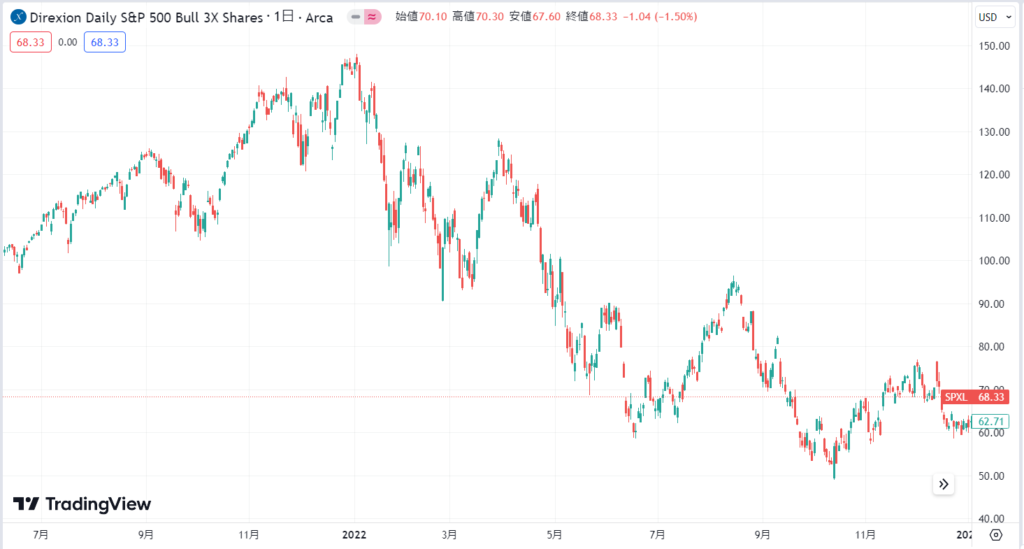Click the Arca exchange label
Viewport: 1024px width, 549px height.
coord(319,18)
